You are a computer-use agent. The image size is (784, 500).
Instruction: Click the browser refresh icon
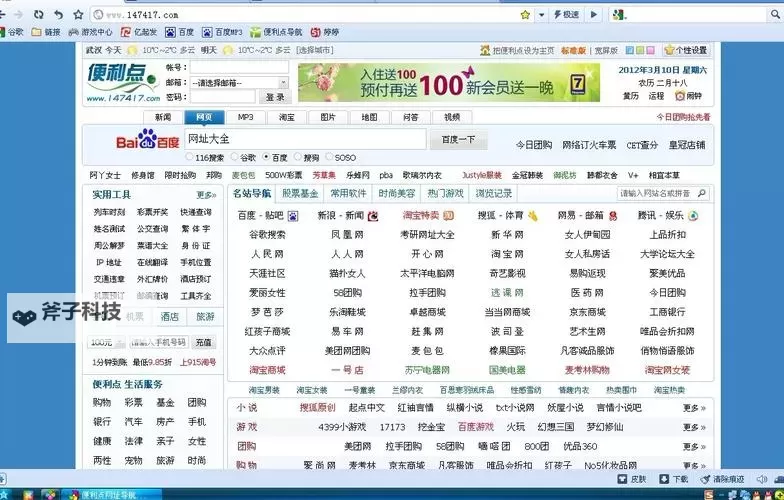click(38, 14)
